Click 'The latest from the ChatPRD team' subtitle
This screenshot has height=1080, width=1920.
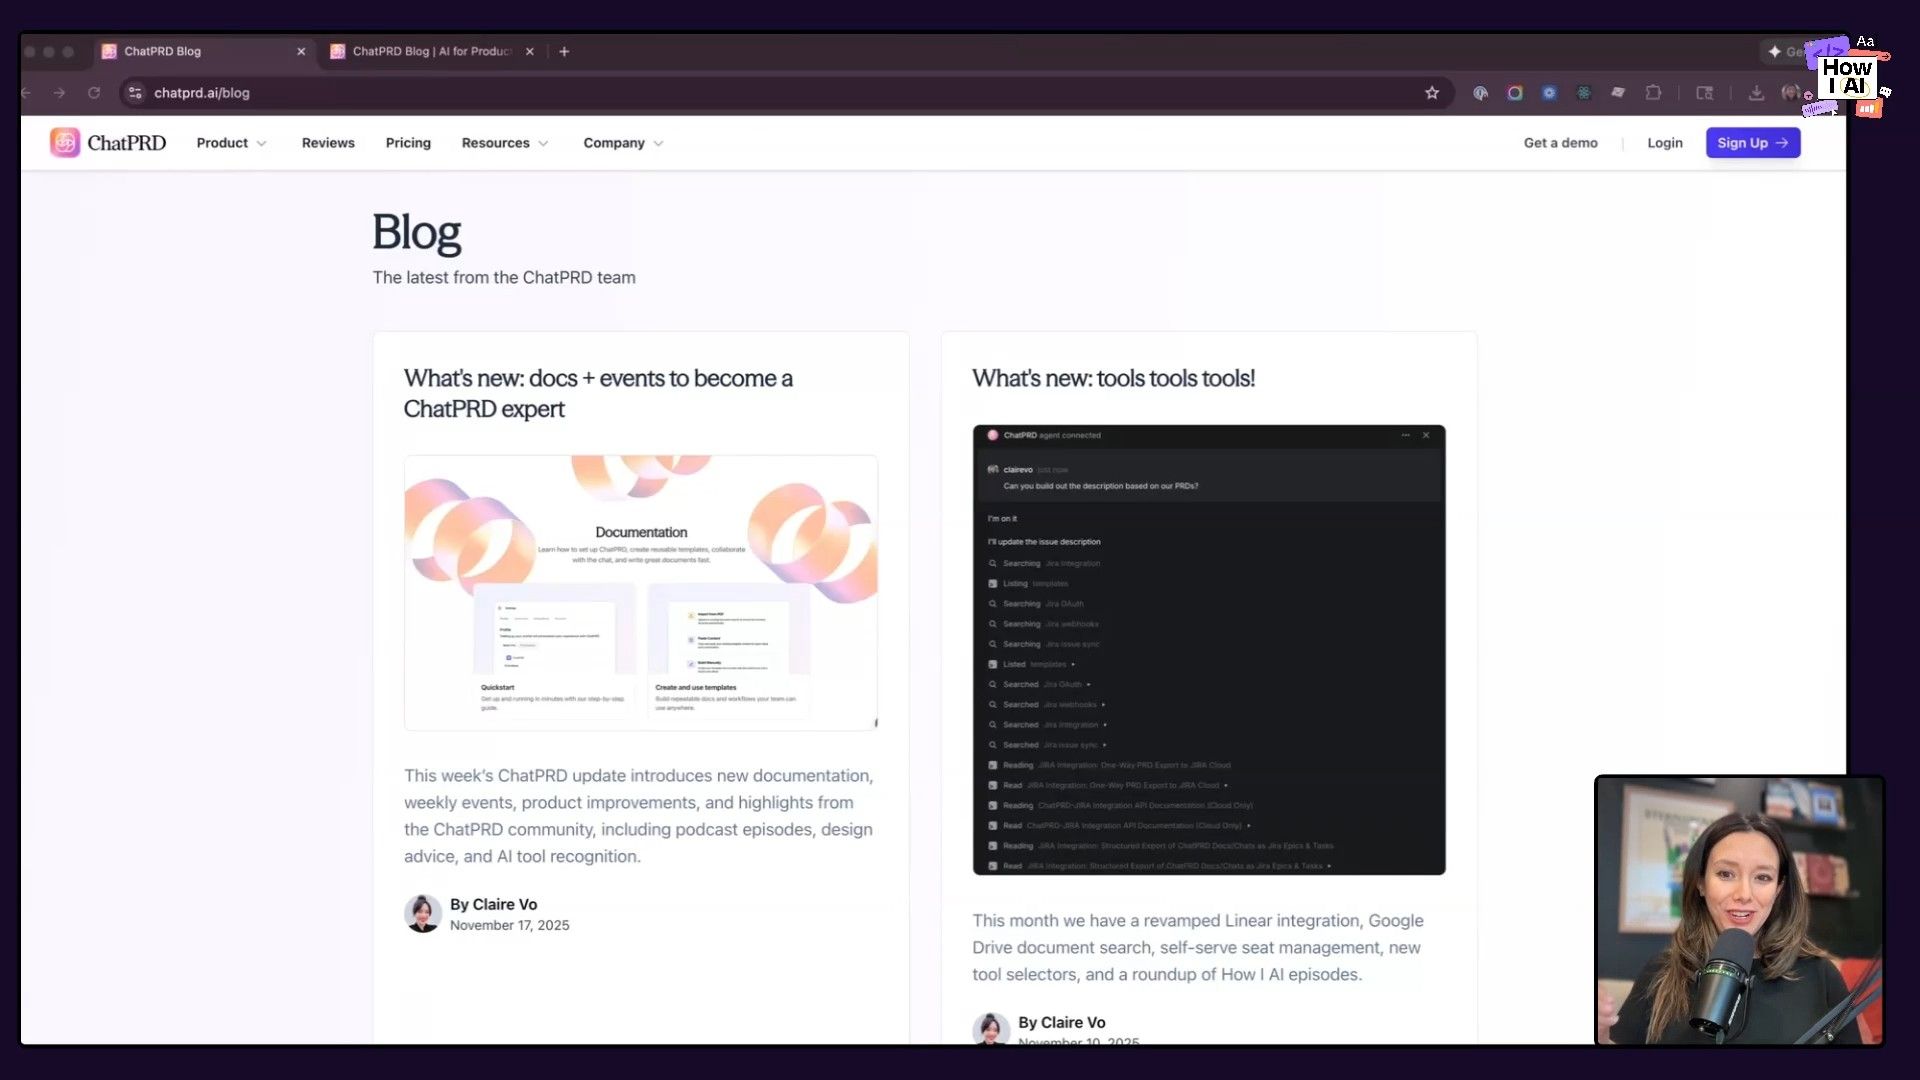pyautogui.click(x=504, y=277)
